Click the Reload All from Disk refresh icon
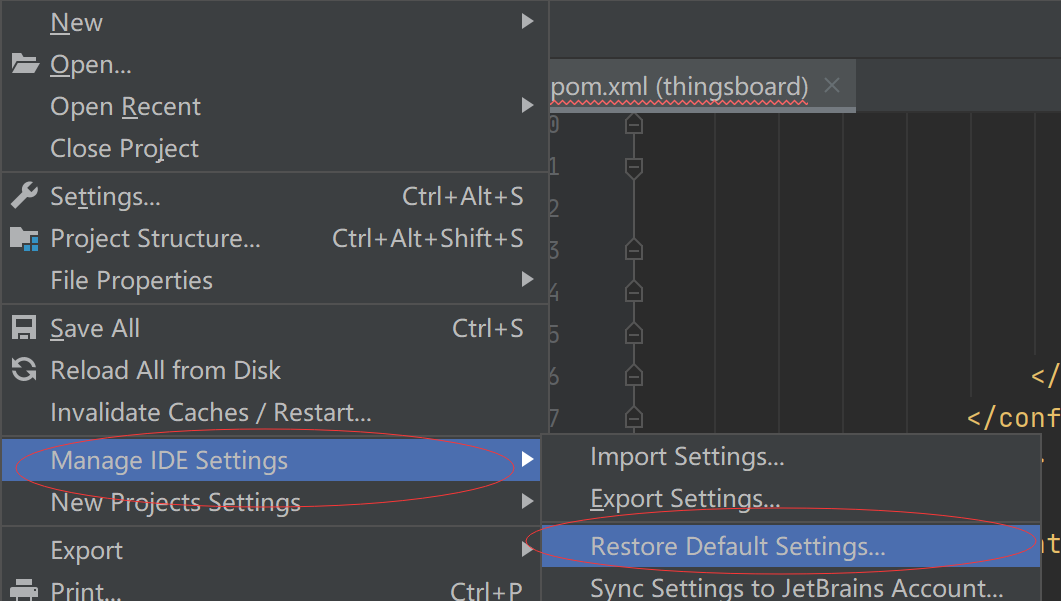This screenshot has width=1061, height=601. click(x=24, y=369)
